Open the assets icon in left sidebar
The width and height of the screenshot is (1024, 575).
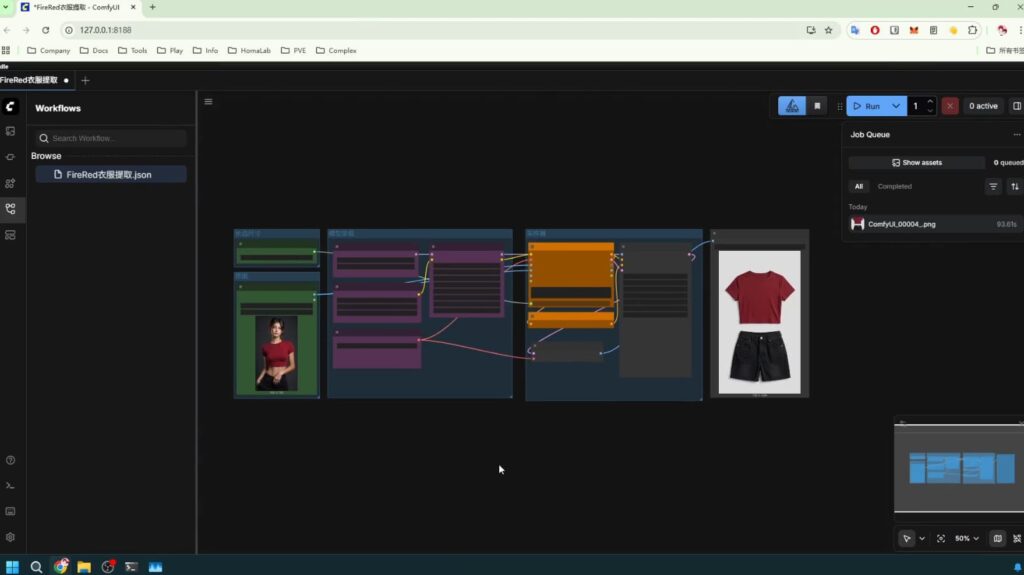coord(10,131)
